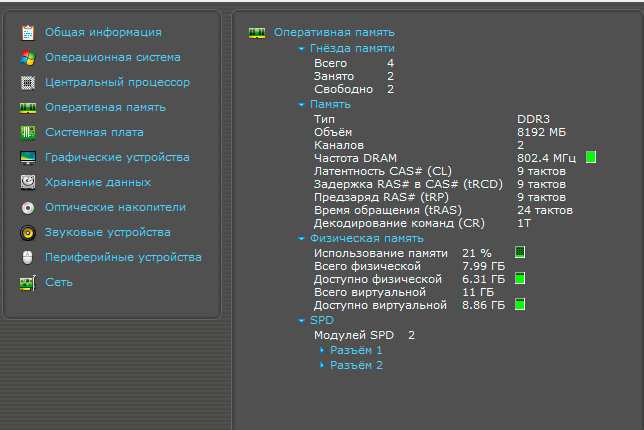Click the mouse icon for Периферийные устройства
Image resolution: width=644 pixels, height=430 pixels.
pos(28,258)
